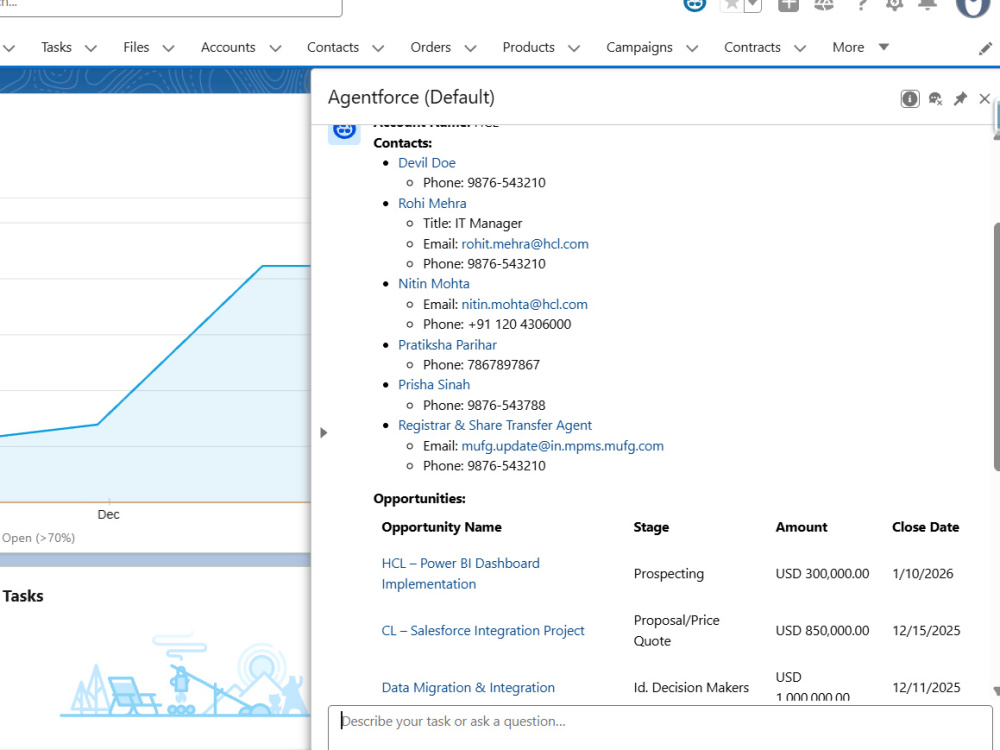Expand the Contracts tab chevron
1000x750 pixels.
pyautogui.click(x=800, y=48)
